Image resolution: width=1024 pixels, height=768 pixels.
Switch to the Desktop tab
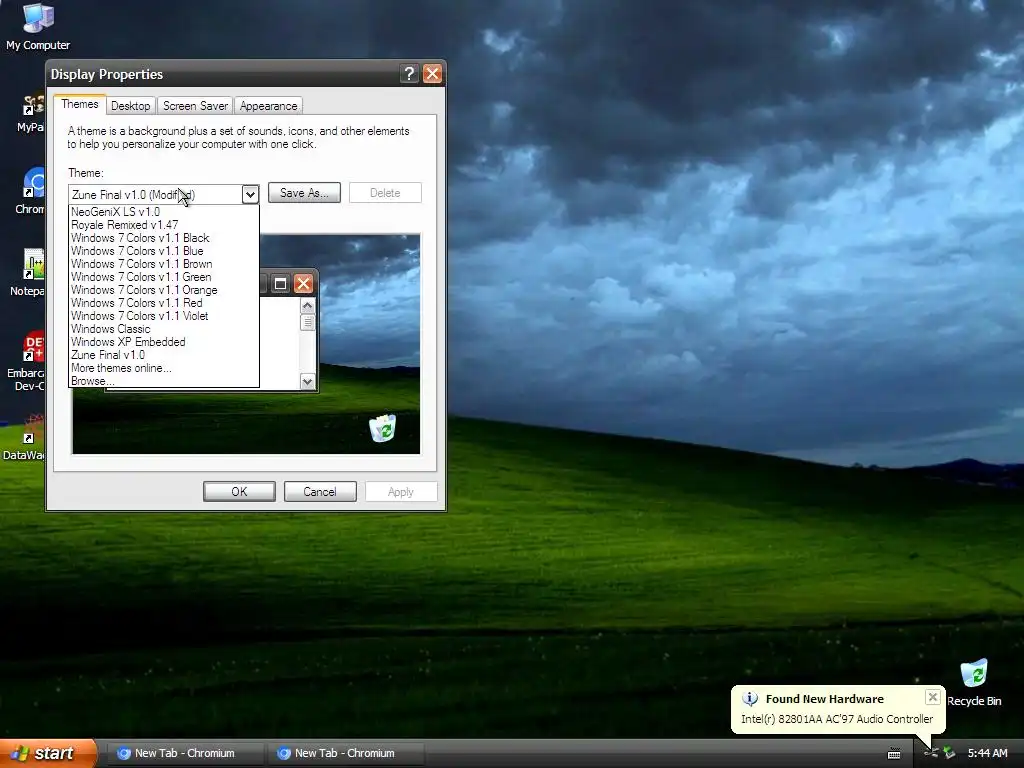coord(131,106)
